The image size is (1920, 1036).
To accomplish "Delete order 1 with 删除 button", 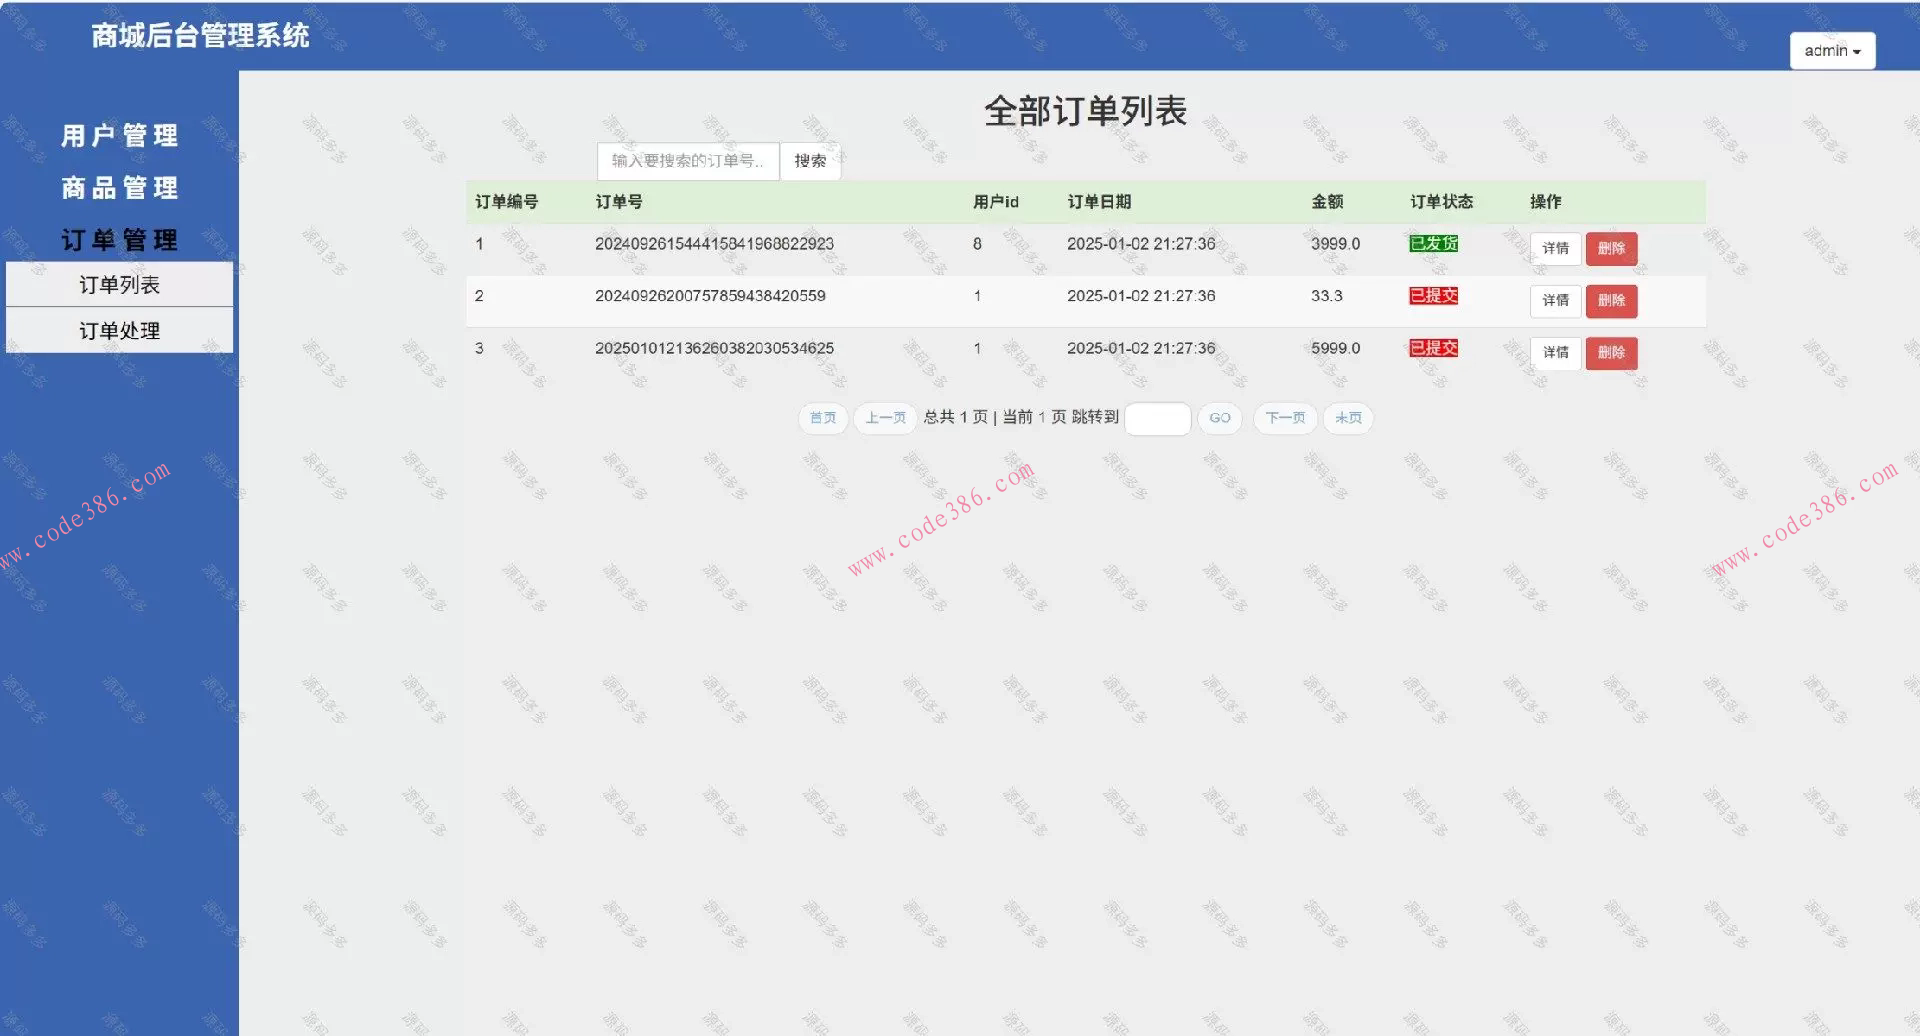I will 1611,248.
